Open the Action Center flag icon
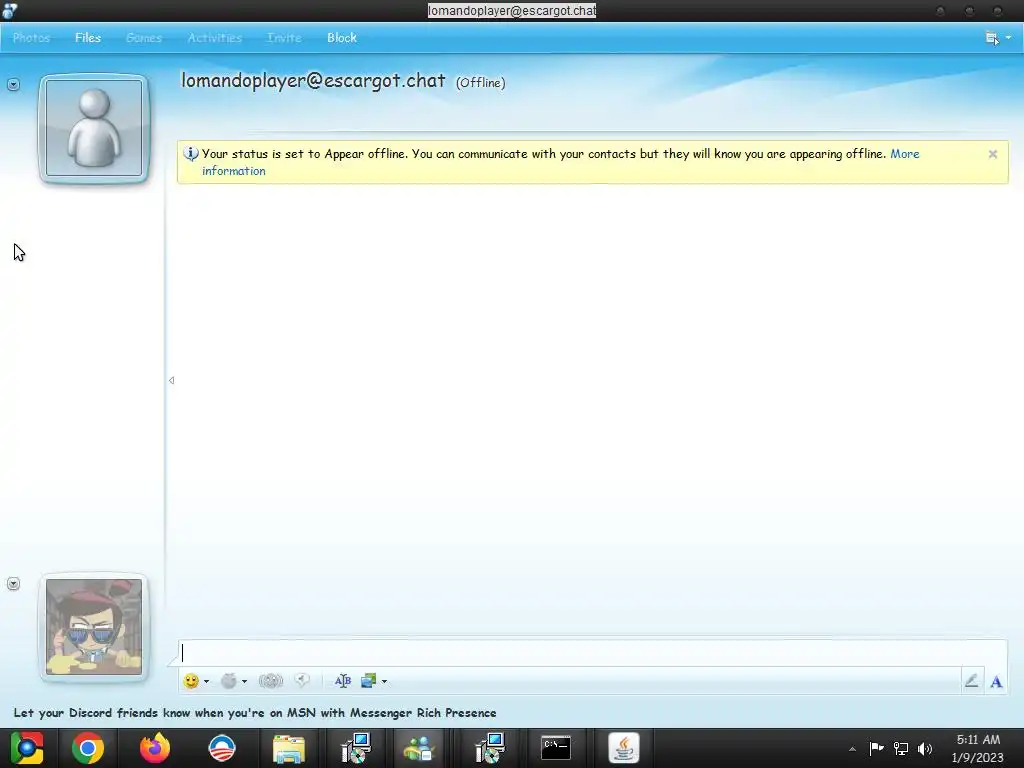 pyautogui.click(x=876, y=748)
